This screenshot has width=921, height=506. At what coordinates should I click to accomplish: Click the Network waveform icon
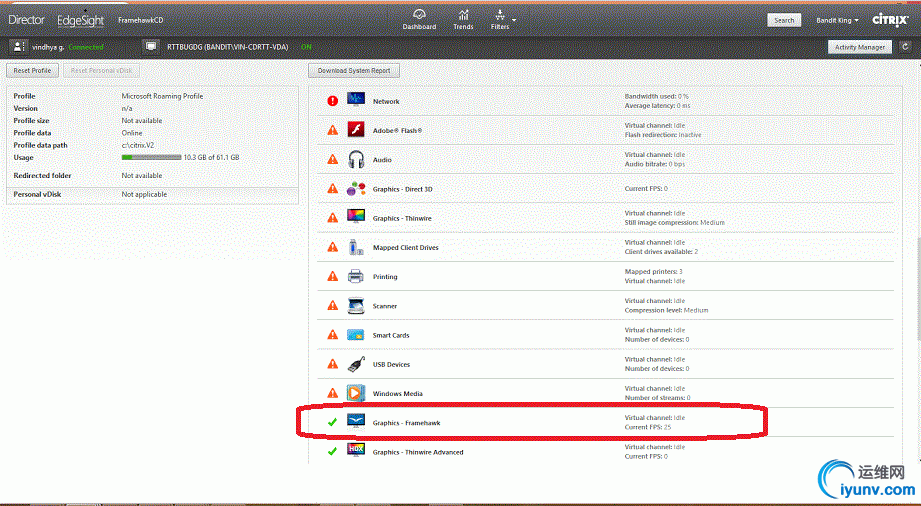(x=356, y=99)
